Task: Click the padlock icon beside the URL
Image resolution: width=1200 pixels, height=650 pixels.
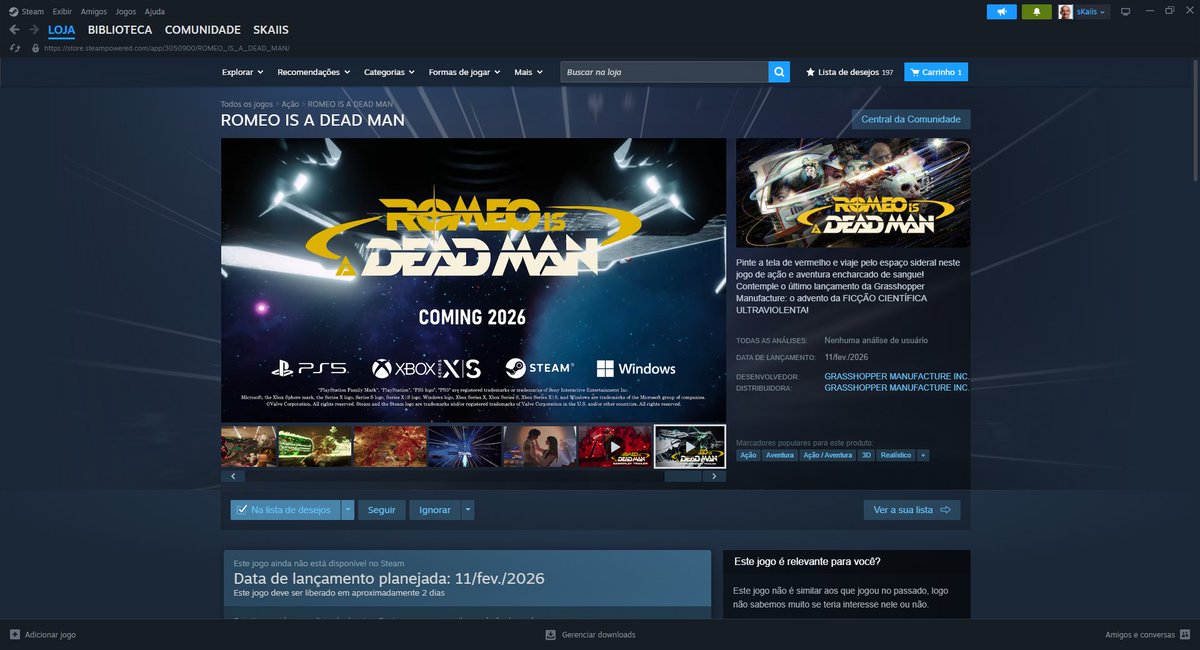Action: (x=36, y=48)
